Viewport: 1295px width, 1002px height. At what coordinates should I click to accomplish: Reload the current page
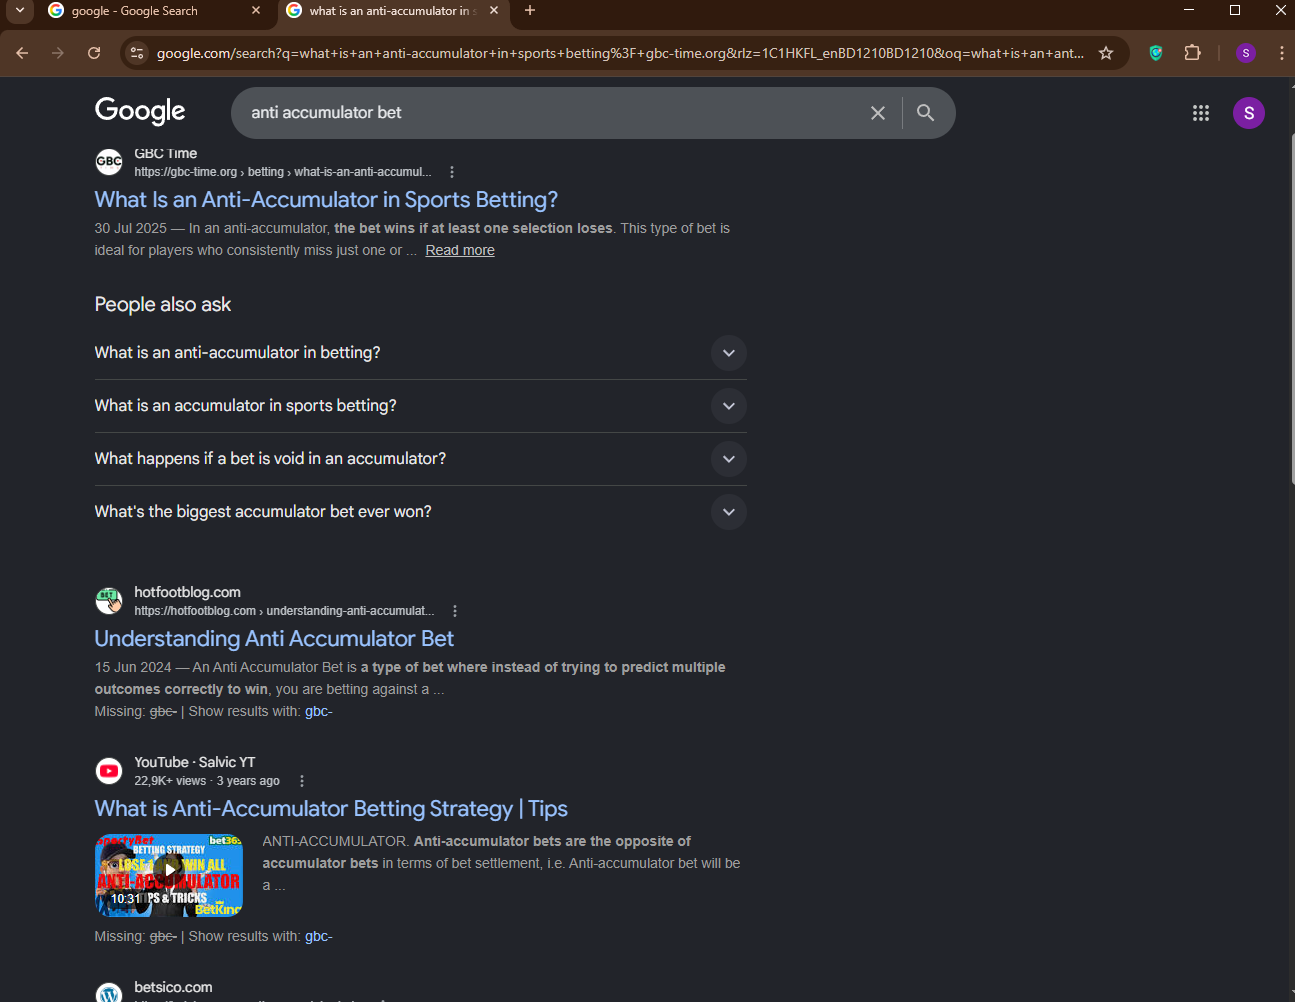point(94,53)
